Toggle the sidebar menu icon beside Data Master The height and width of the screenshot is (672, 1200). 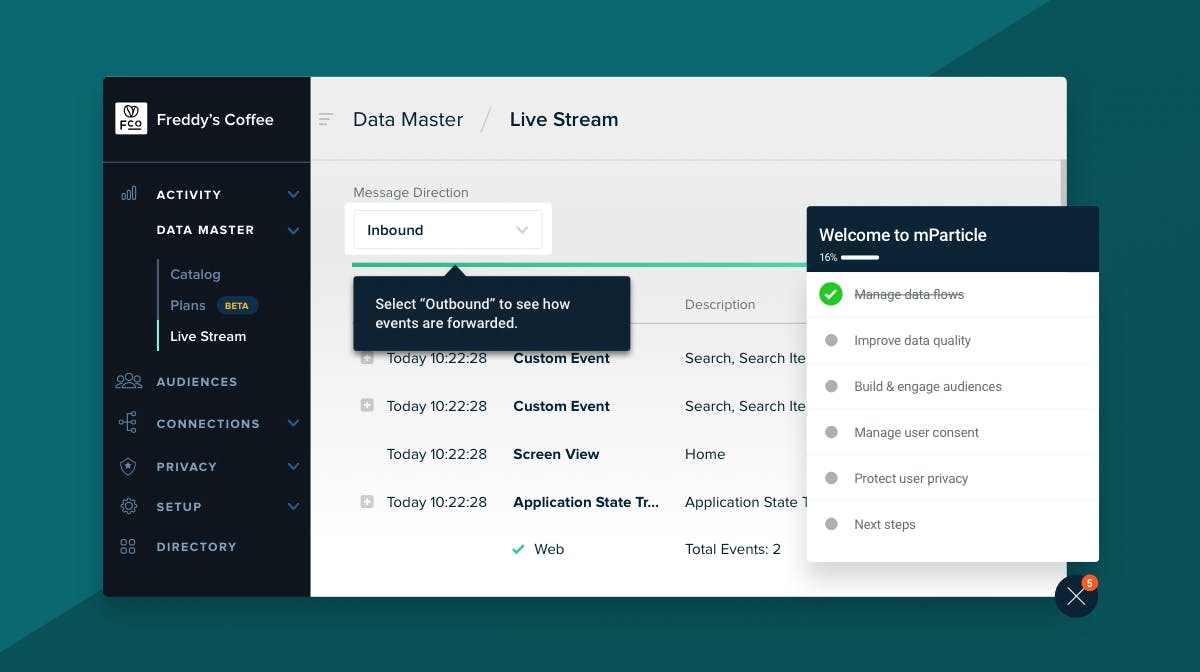pos(326,120)
